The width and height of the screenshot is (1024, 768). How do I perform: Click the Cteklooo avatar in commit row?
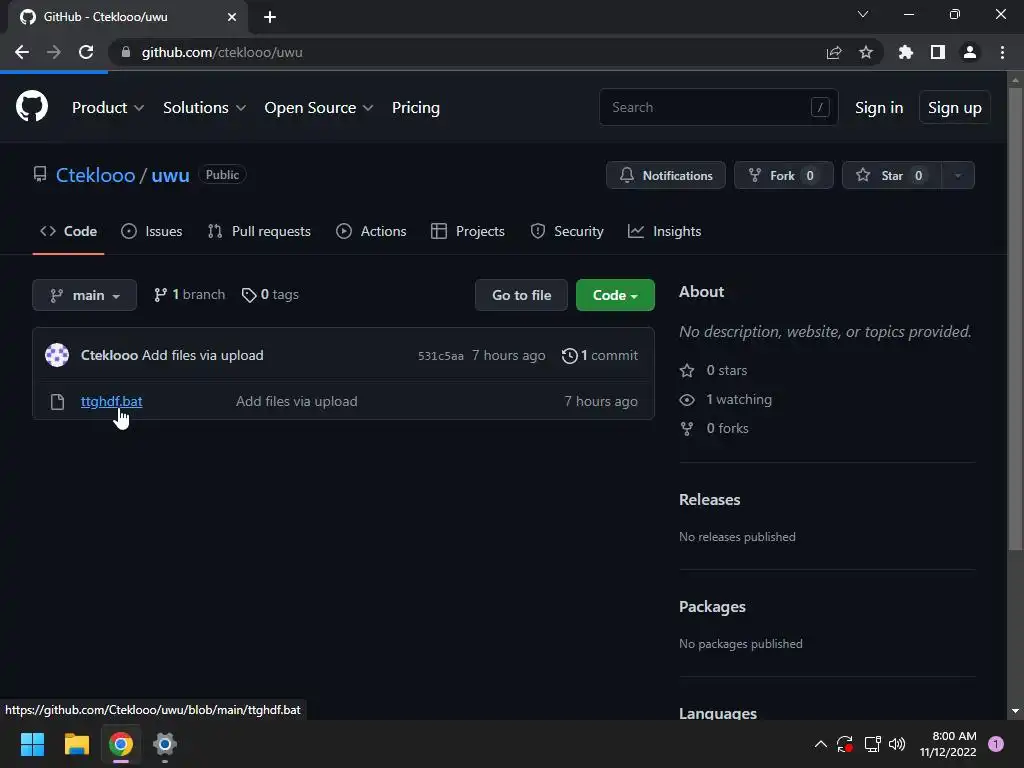coord(57,355)
